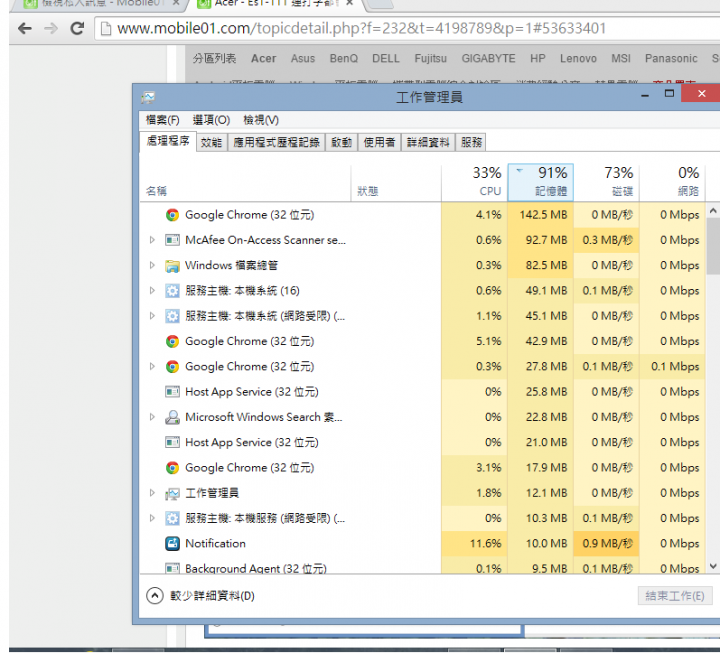Click the gear icon for 服務主機: 本機系統 (16)
Screen dimensions: 720x653
[172, 291]
